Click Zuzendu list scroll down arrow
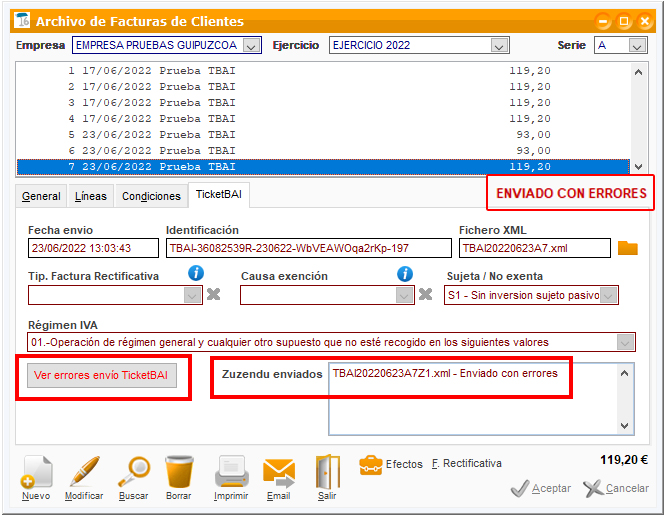 625,426
